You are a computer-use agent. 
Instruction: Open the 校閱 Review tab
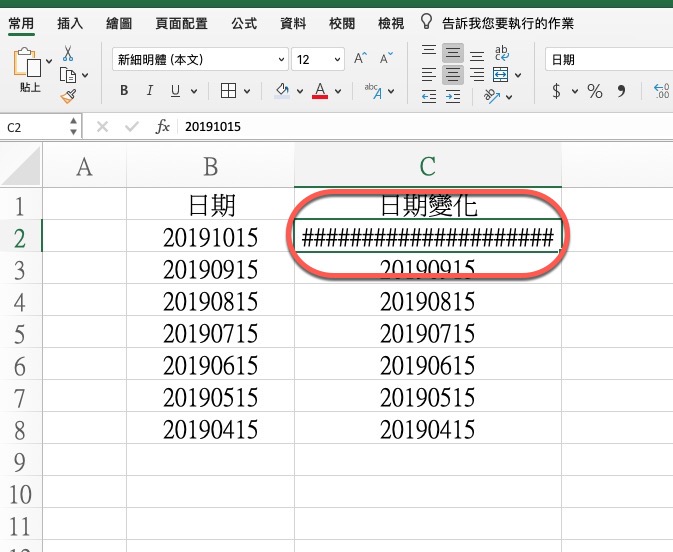click(x=342, y=23)
